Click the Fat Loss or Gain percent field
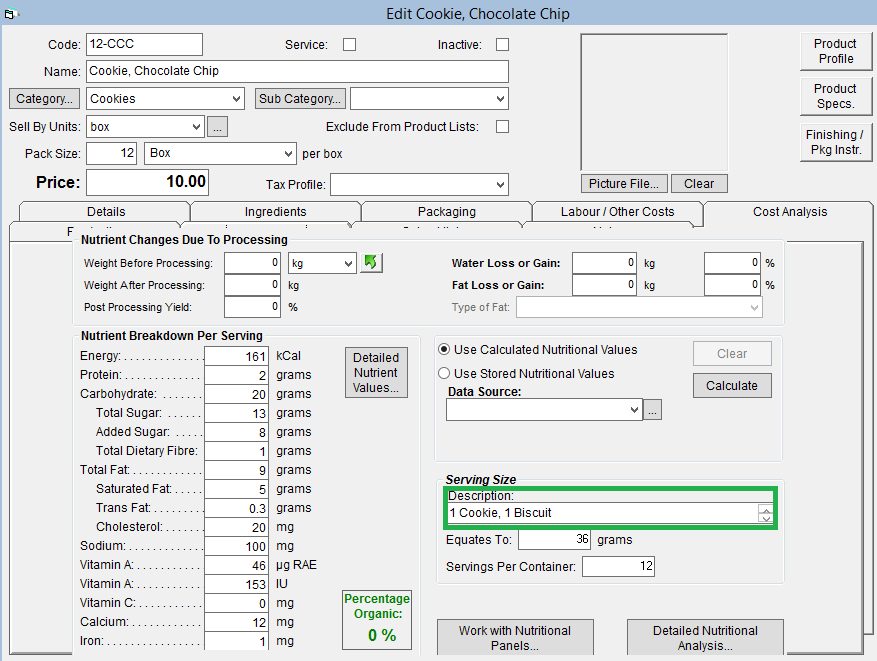The height and width of the screenshot is (661, 877). point(732,285)
